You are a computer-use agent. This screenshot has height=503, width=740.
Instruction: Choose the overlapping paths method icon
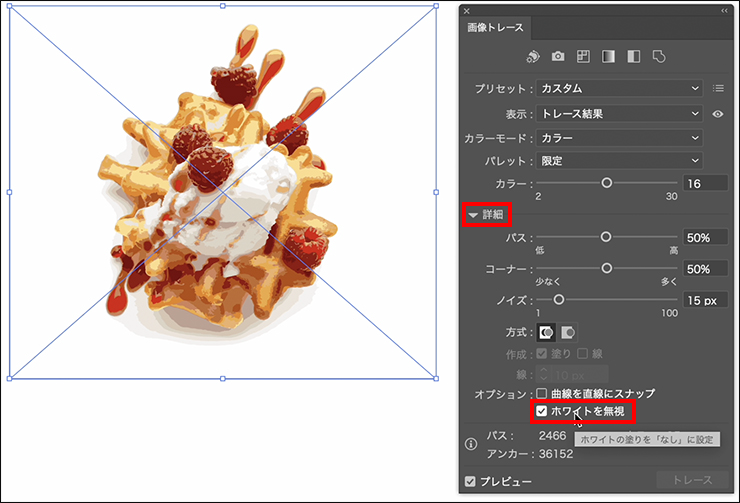(567, 331)
